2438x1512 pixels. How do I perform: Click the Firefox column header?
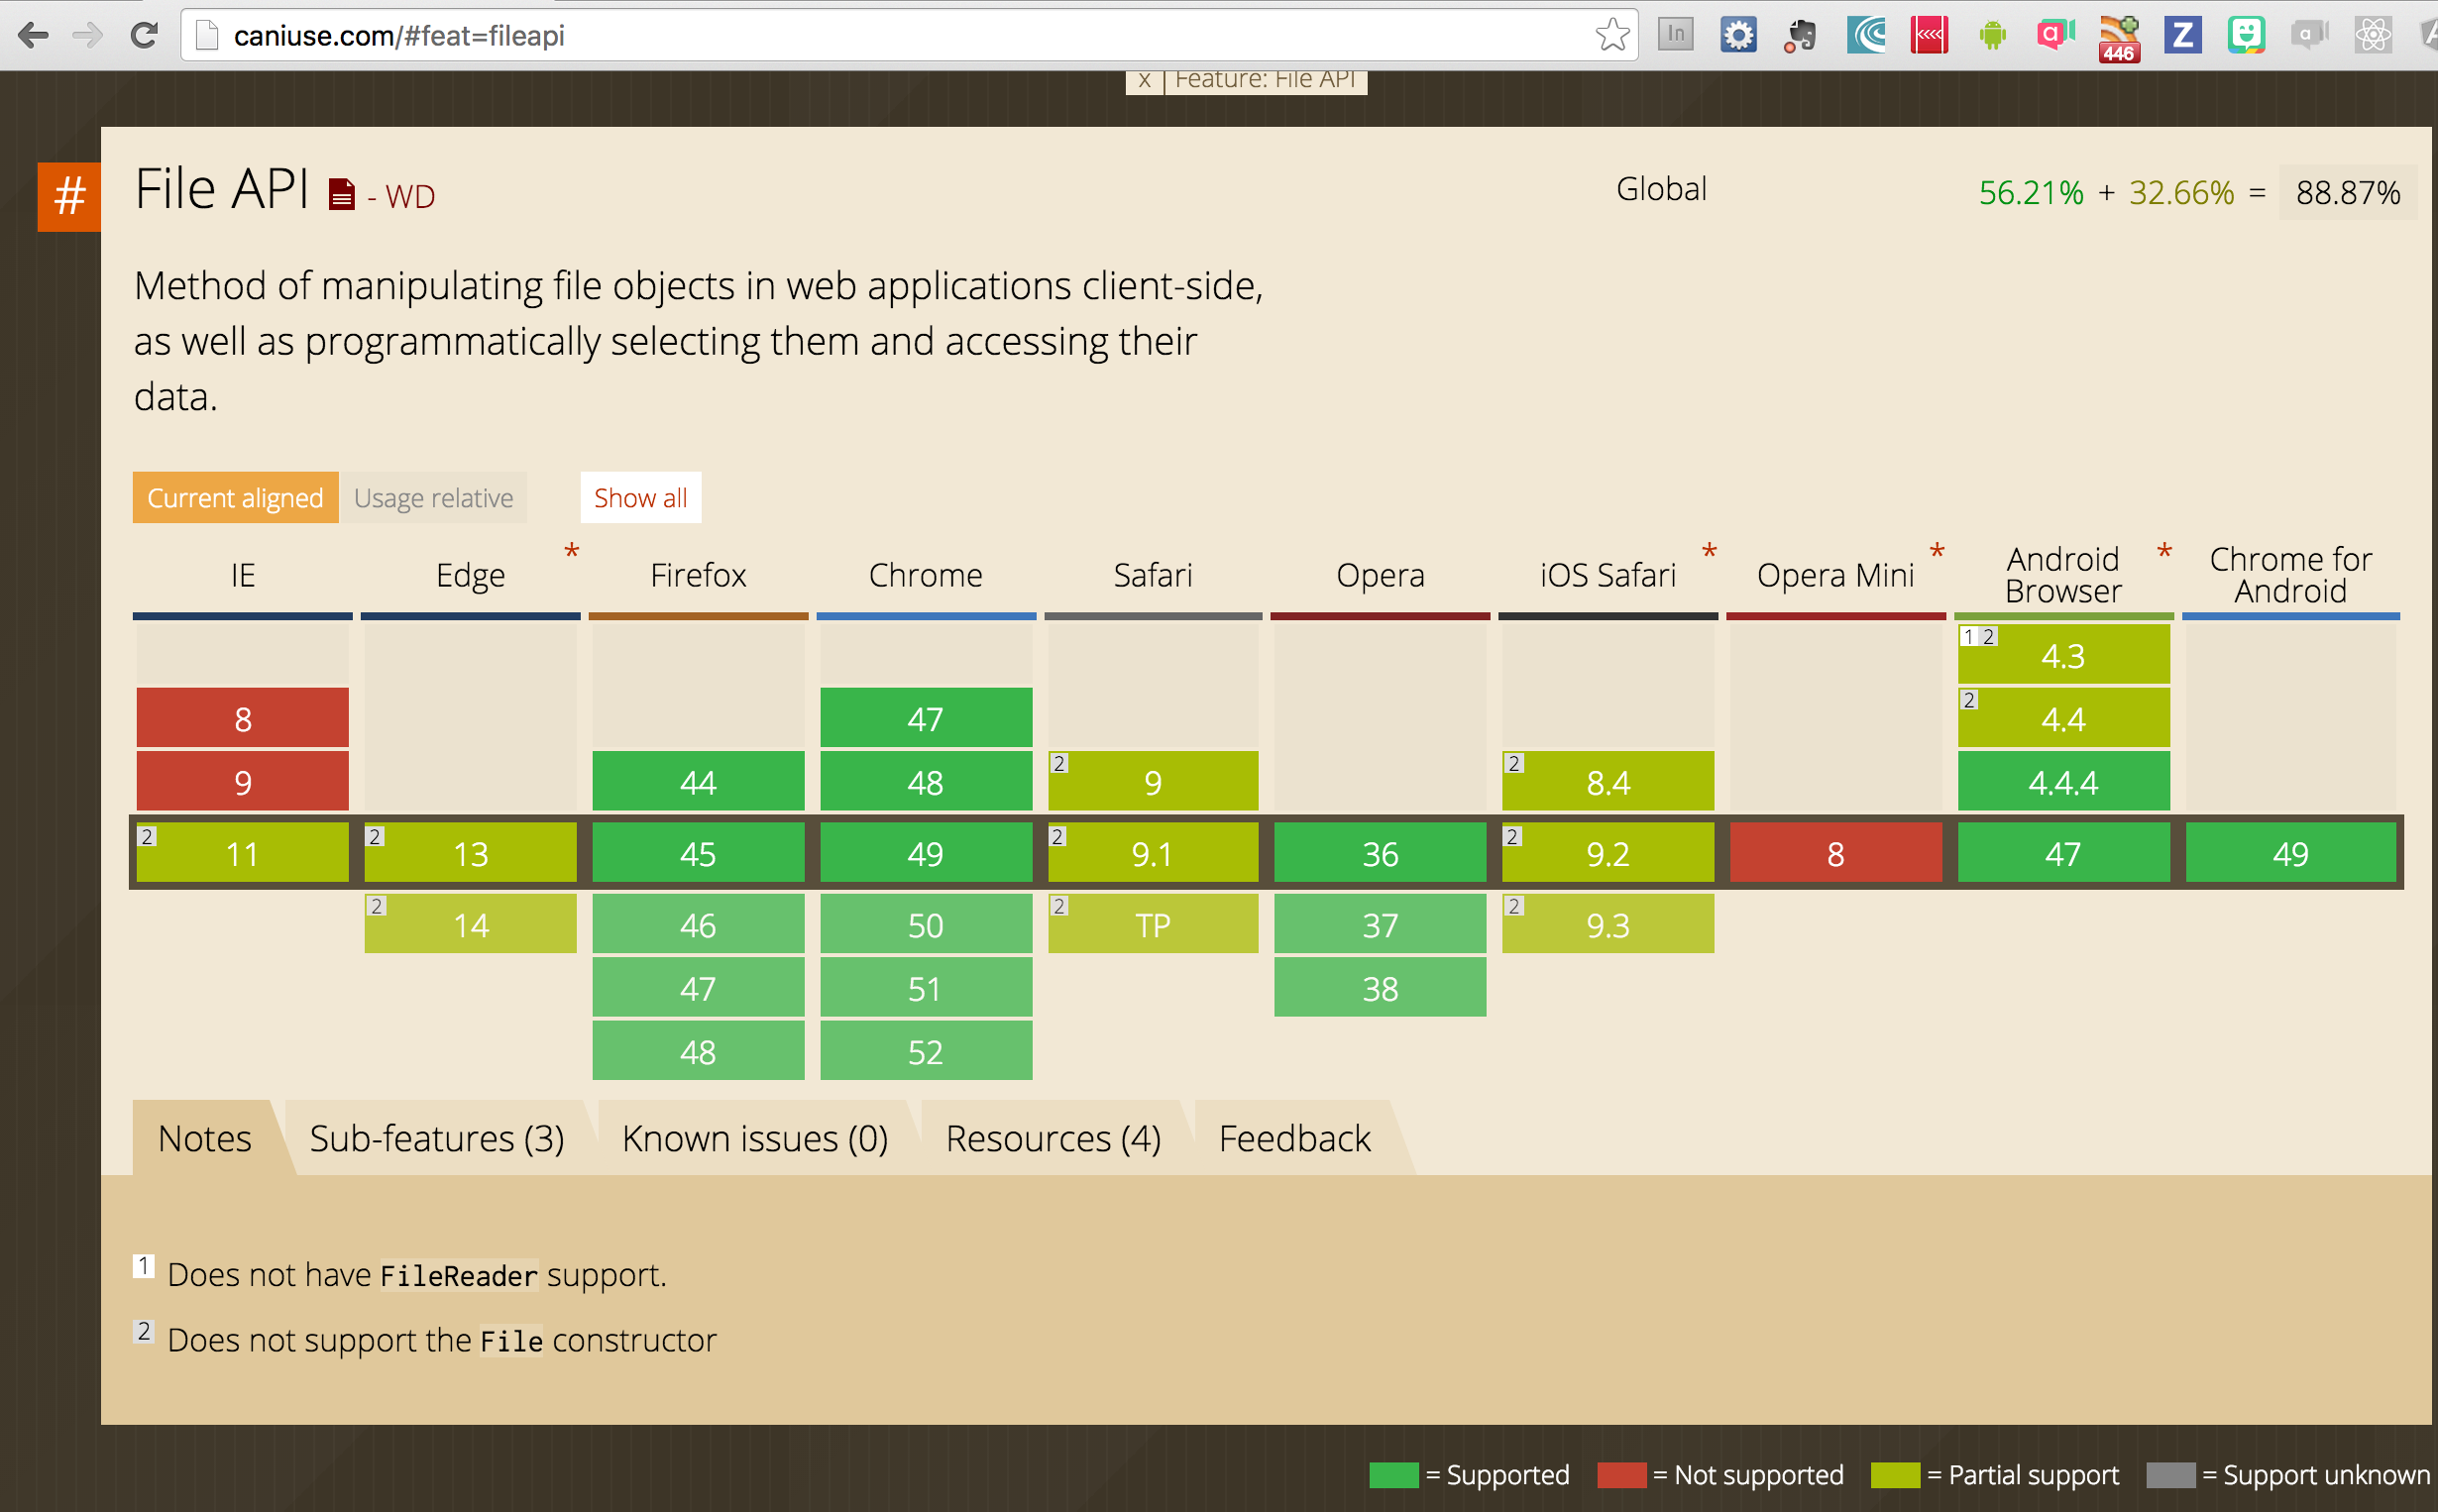click(698, 575)
